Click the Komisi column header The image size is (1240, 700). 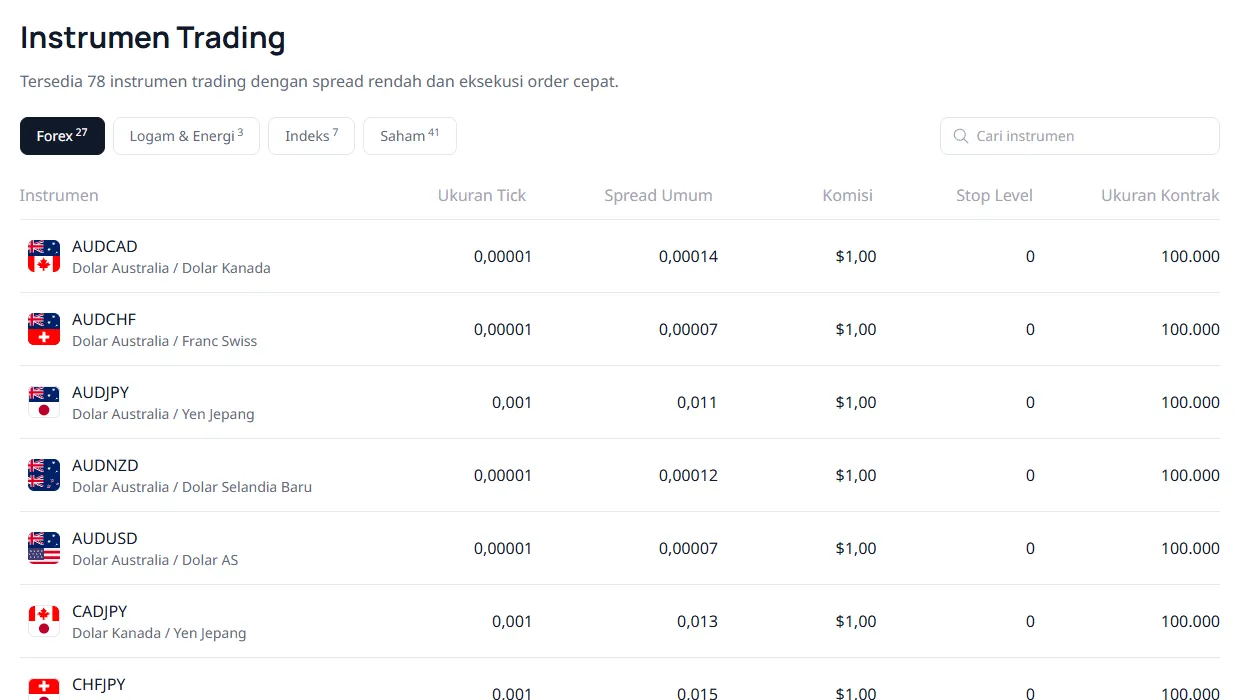[848, 195]
